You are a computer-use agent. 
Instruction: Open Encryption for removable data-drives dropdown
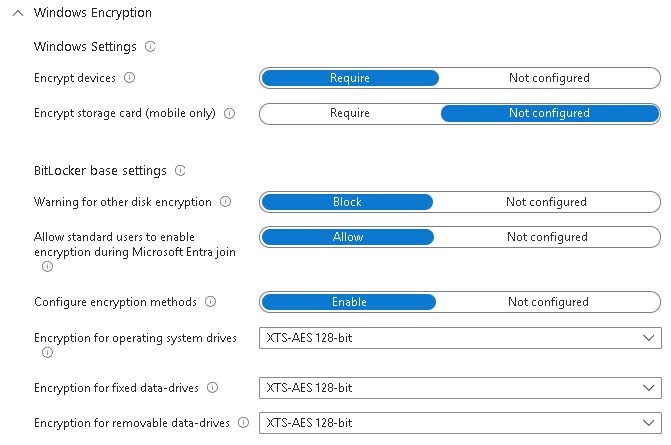(x=459, y=423)
